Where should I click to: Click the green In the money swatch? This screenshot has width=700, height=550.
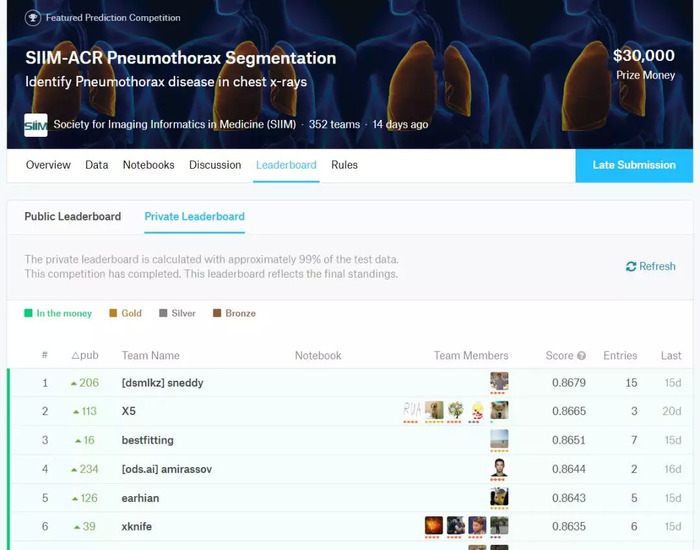click(x=28, y=313)
